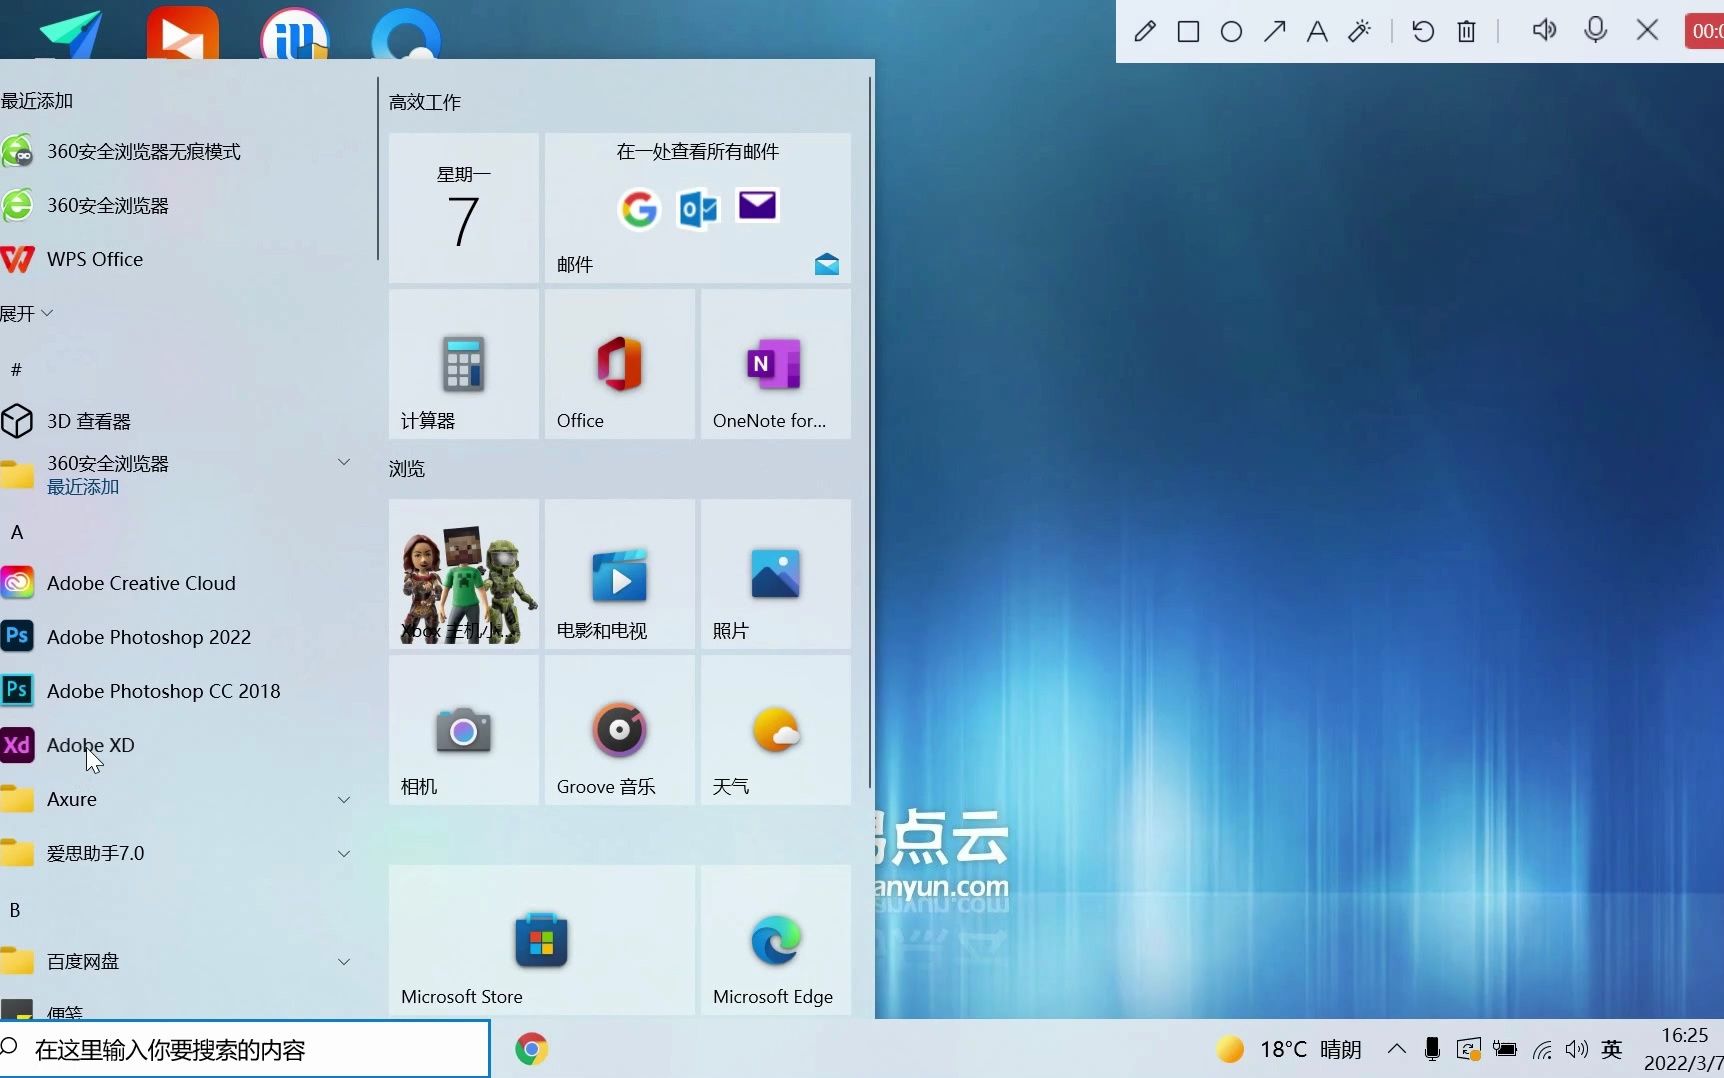
Task: Open the 18°C 晴朗 weather widget
Action: point(1289,1049)
